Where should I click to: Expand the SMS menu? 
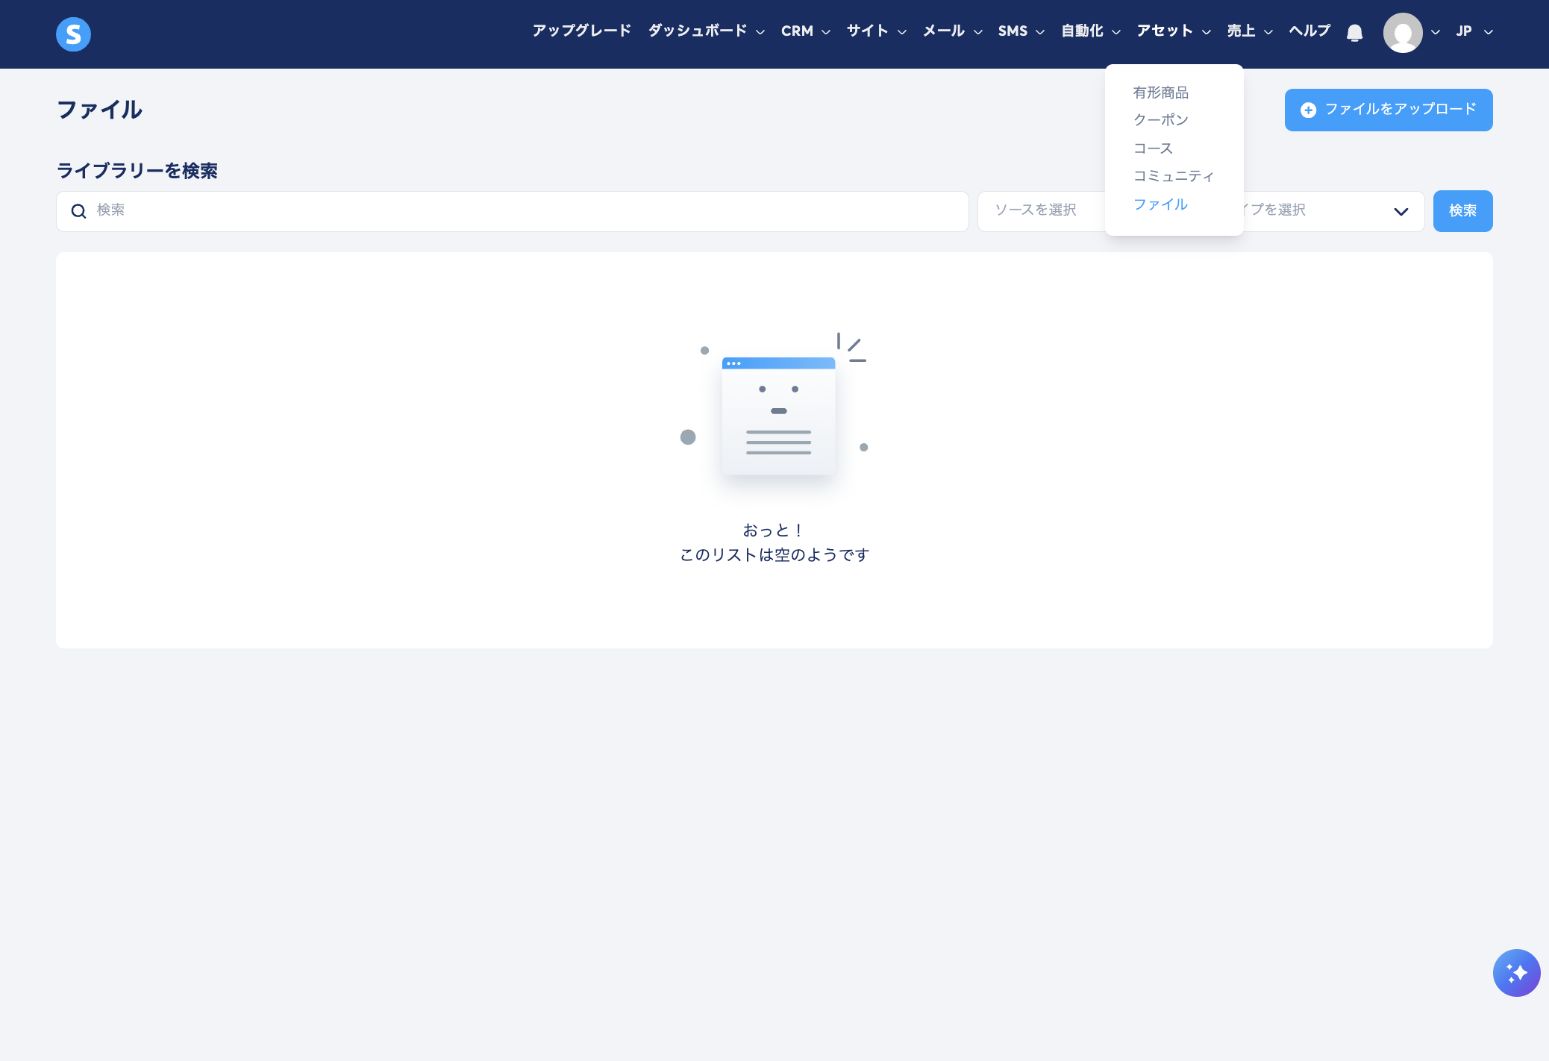tap(1021, 31)
